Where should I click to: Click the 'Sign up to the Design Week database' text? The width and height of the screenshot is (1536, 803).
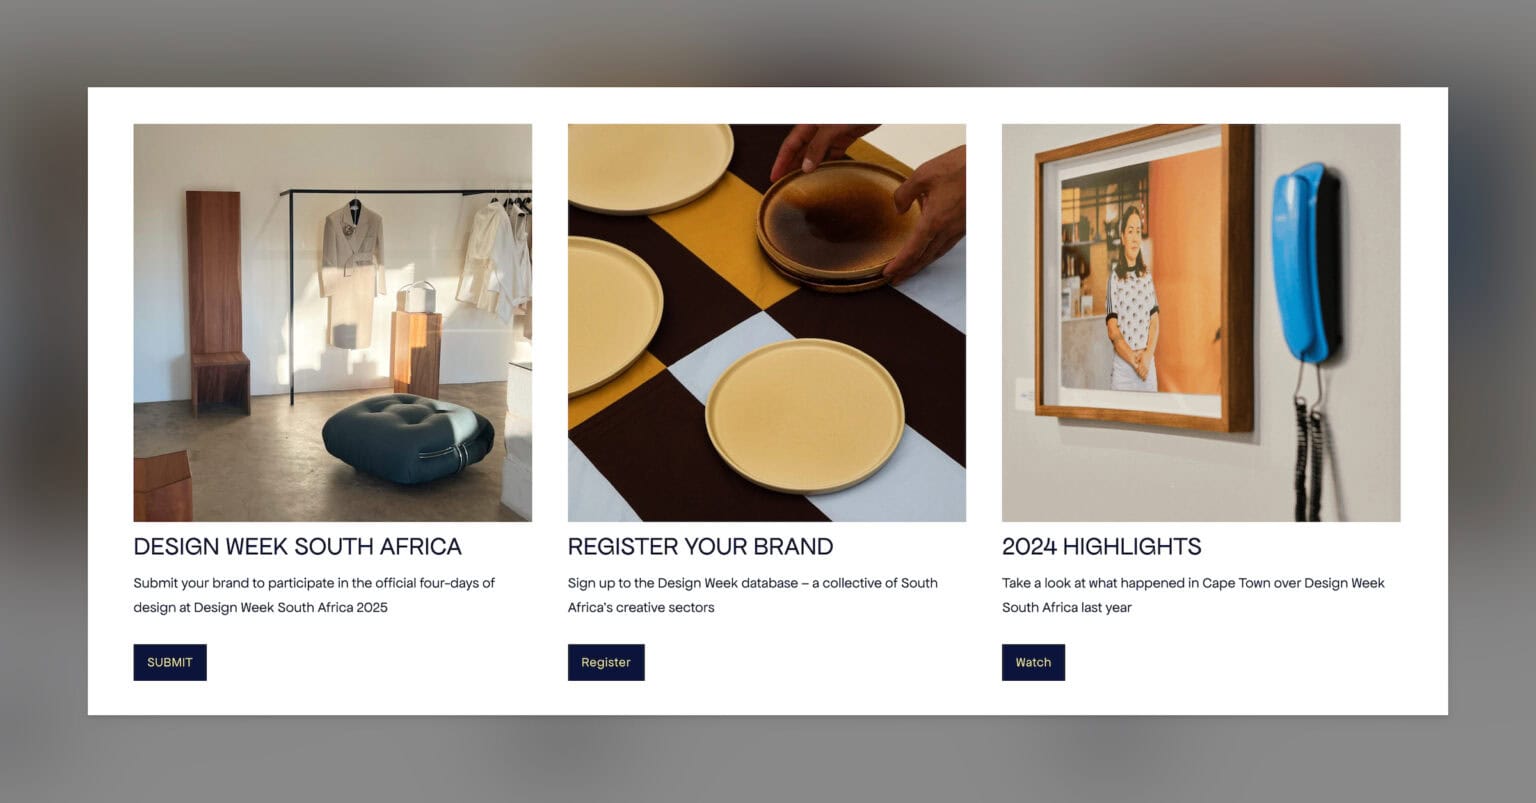[752, 595]
